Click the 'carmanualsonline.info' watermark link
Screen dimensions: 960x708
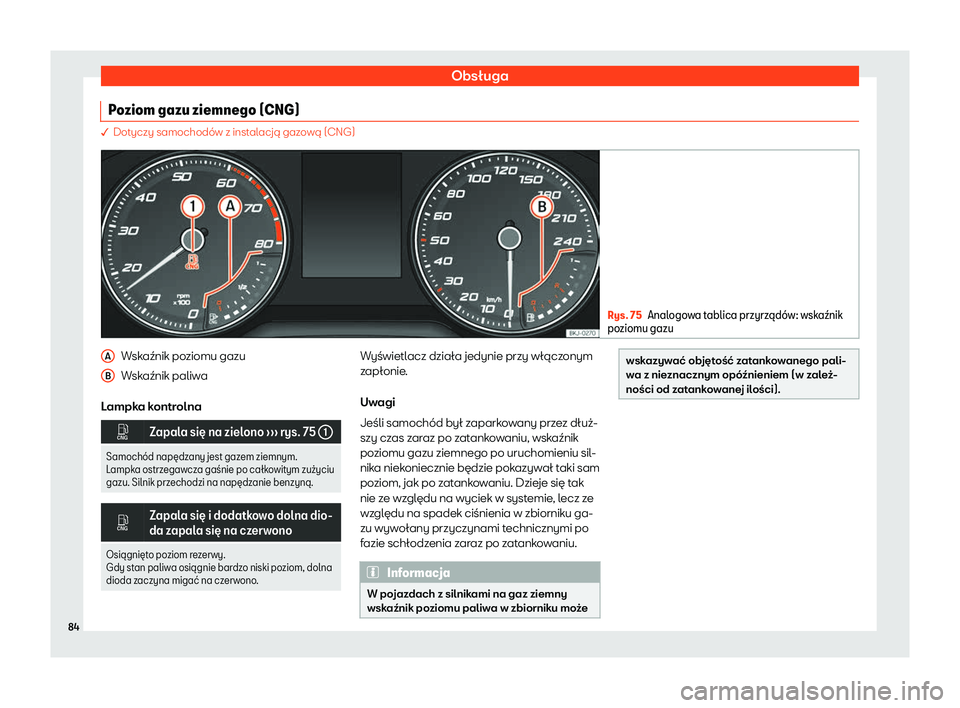(812, 692)
